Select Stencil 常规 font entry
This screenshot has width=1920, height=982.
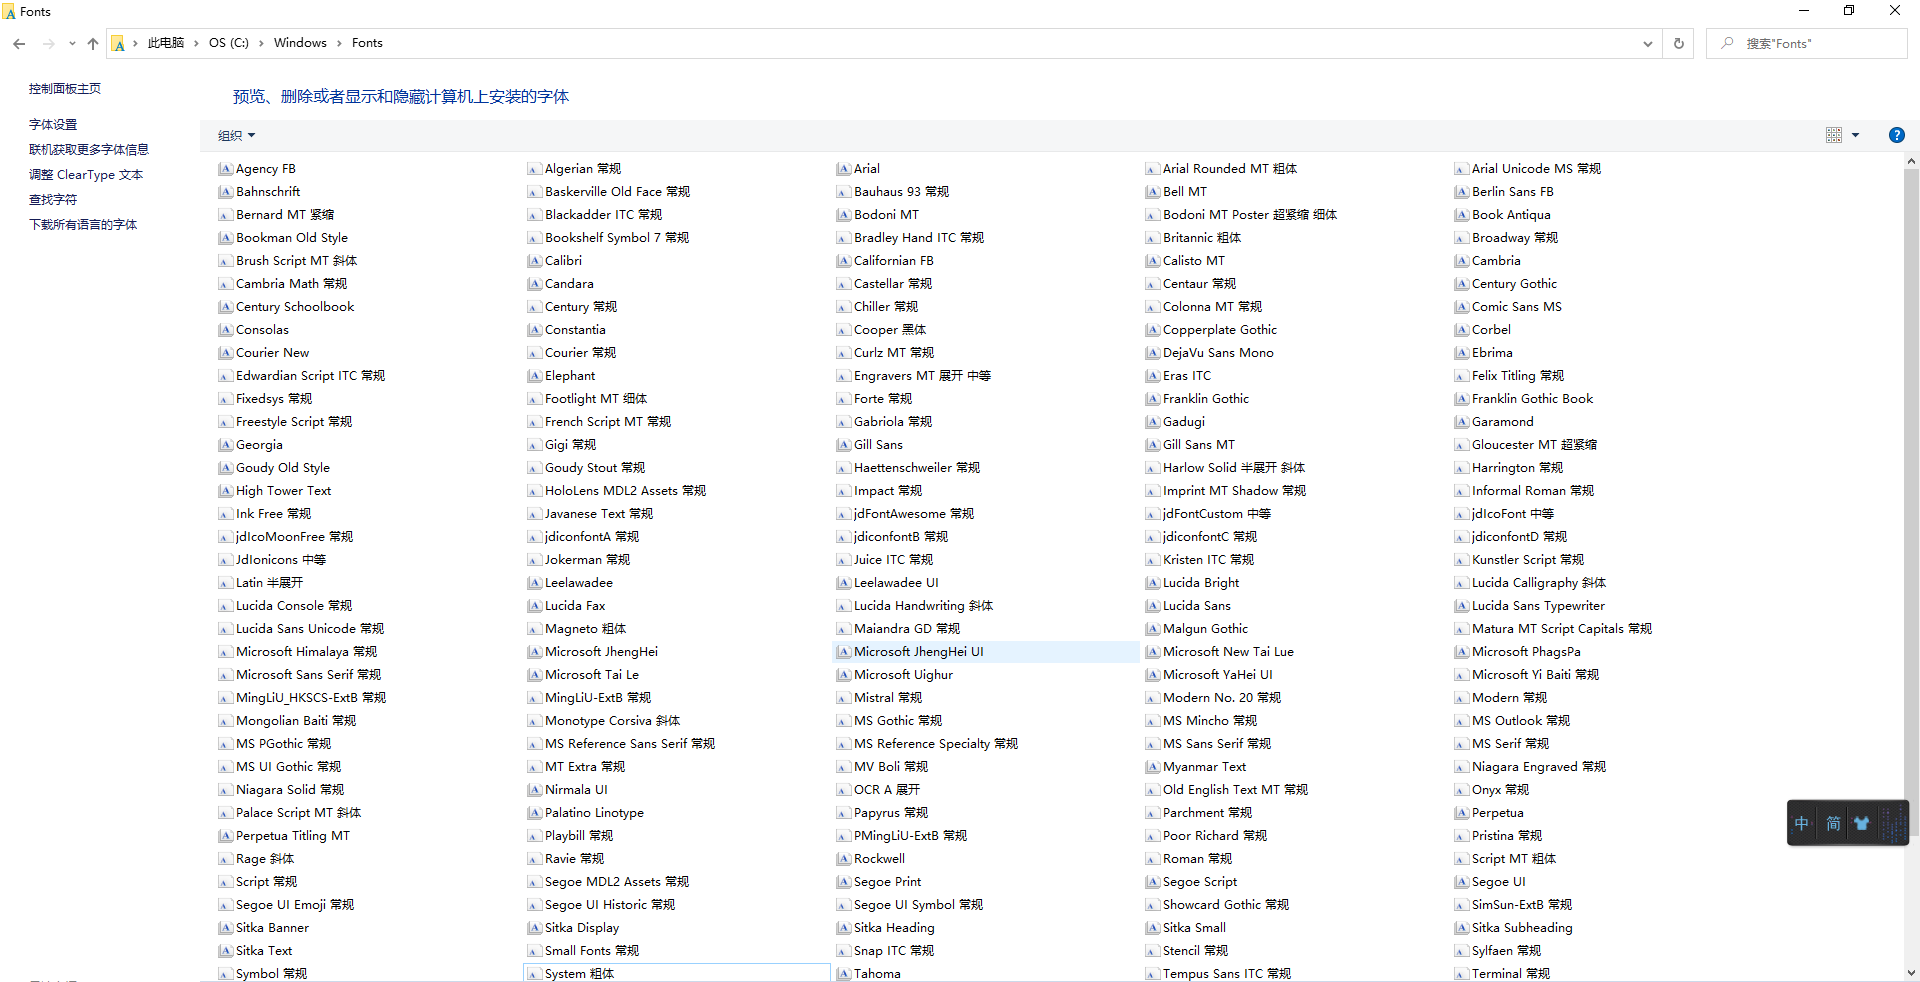click(x=1187, y=951)
